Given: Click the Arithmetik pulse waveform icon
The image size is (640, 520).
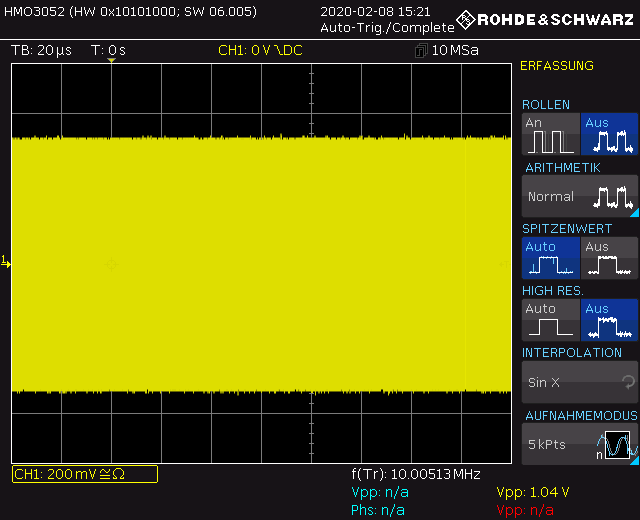Looking at the screenshot, I should (614, 196).
